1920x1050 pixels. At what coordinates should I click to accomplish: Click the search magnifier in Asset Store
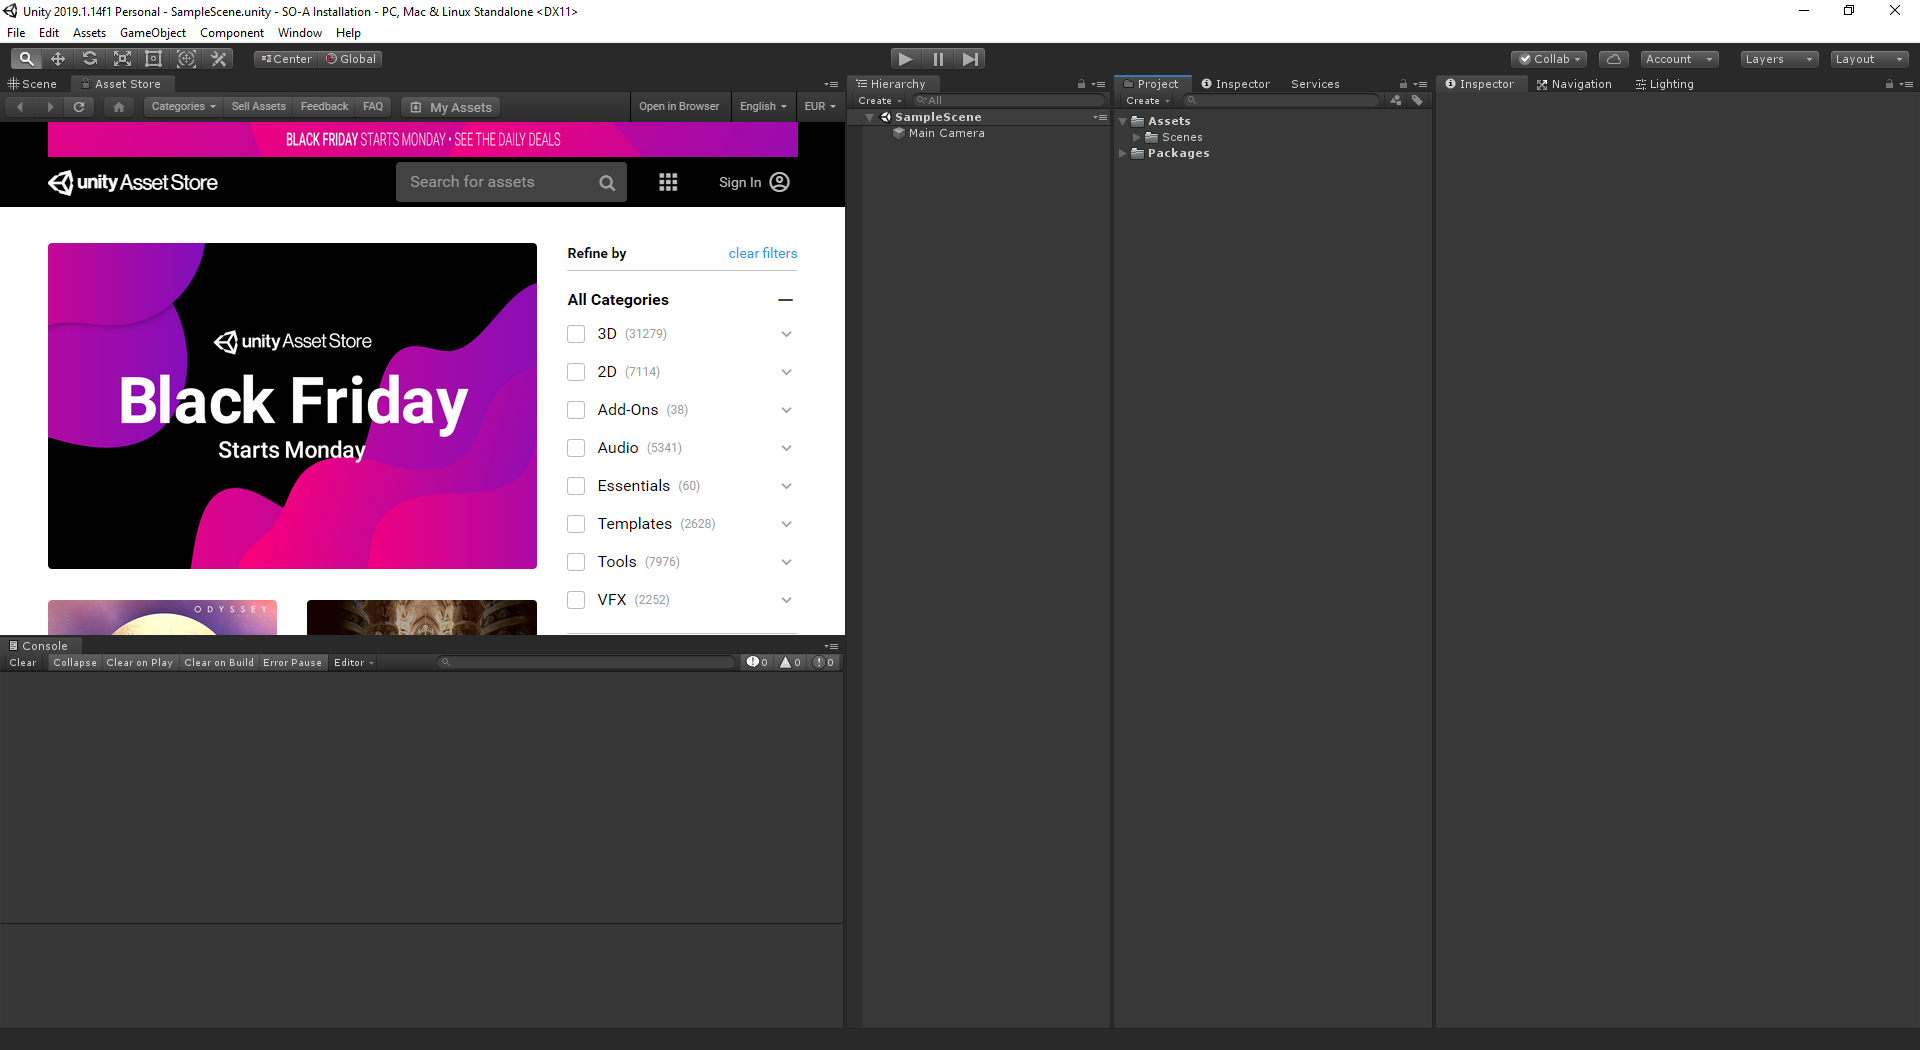tap(607, 182)
